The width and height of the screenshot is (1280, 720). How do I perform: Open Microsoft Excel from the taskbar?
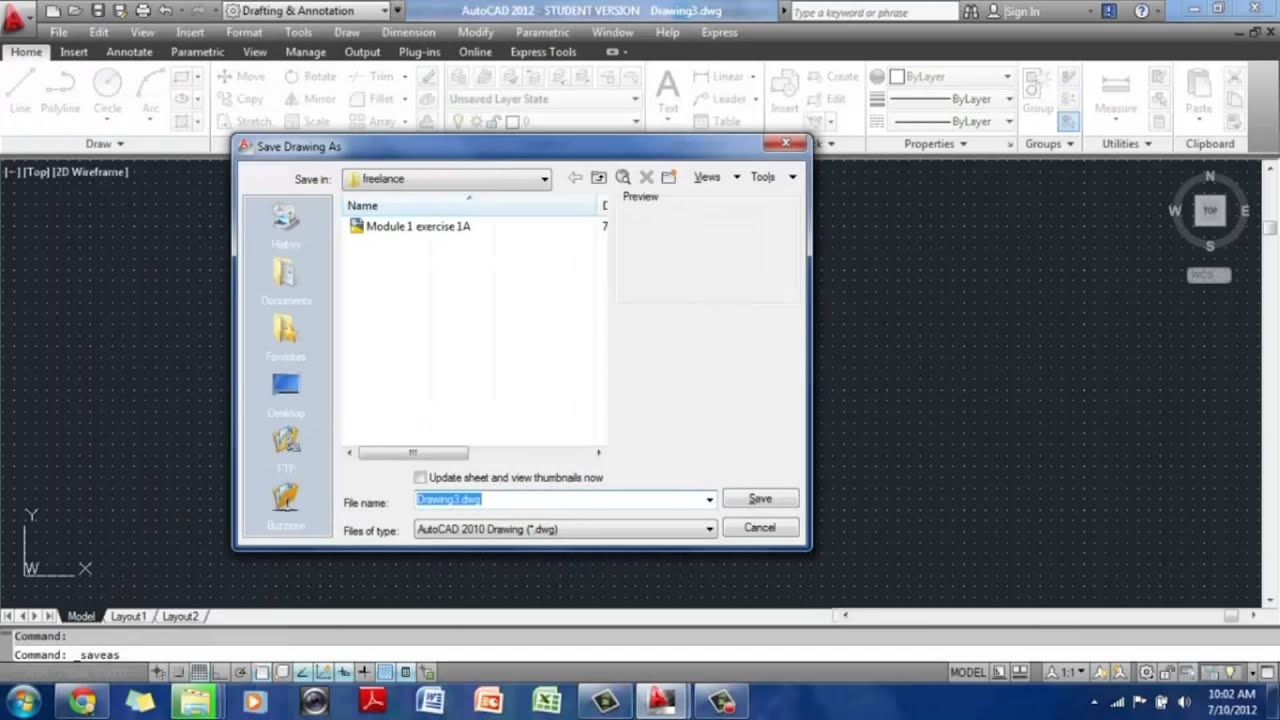[x=546, y=701]
